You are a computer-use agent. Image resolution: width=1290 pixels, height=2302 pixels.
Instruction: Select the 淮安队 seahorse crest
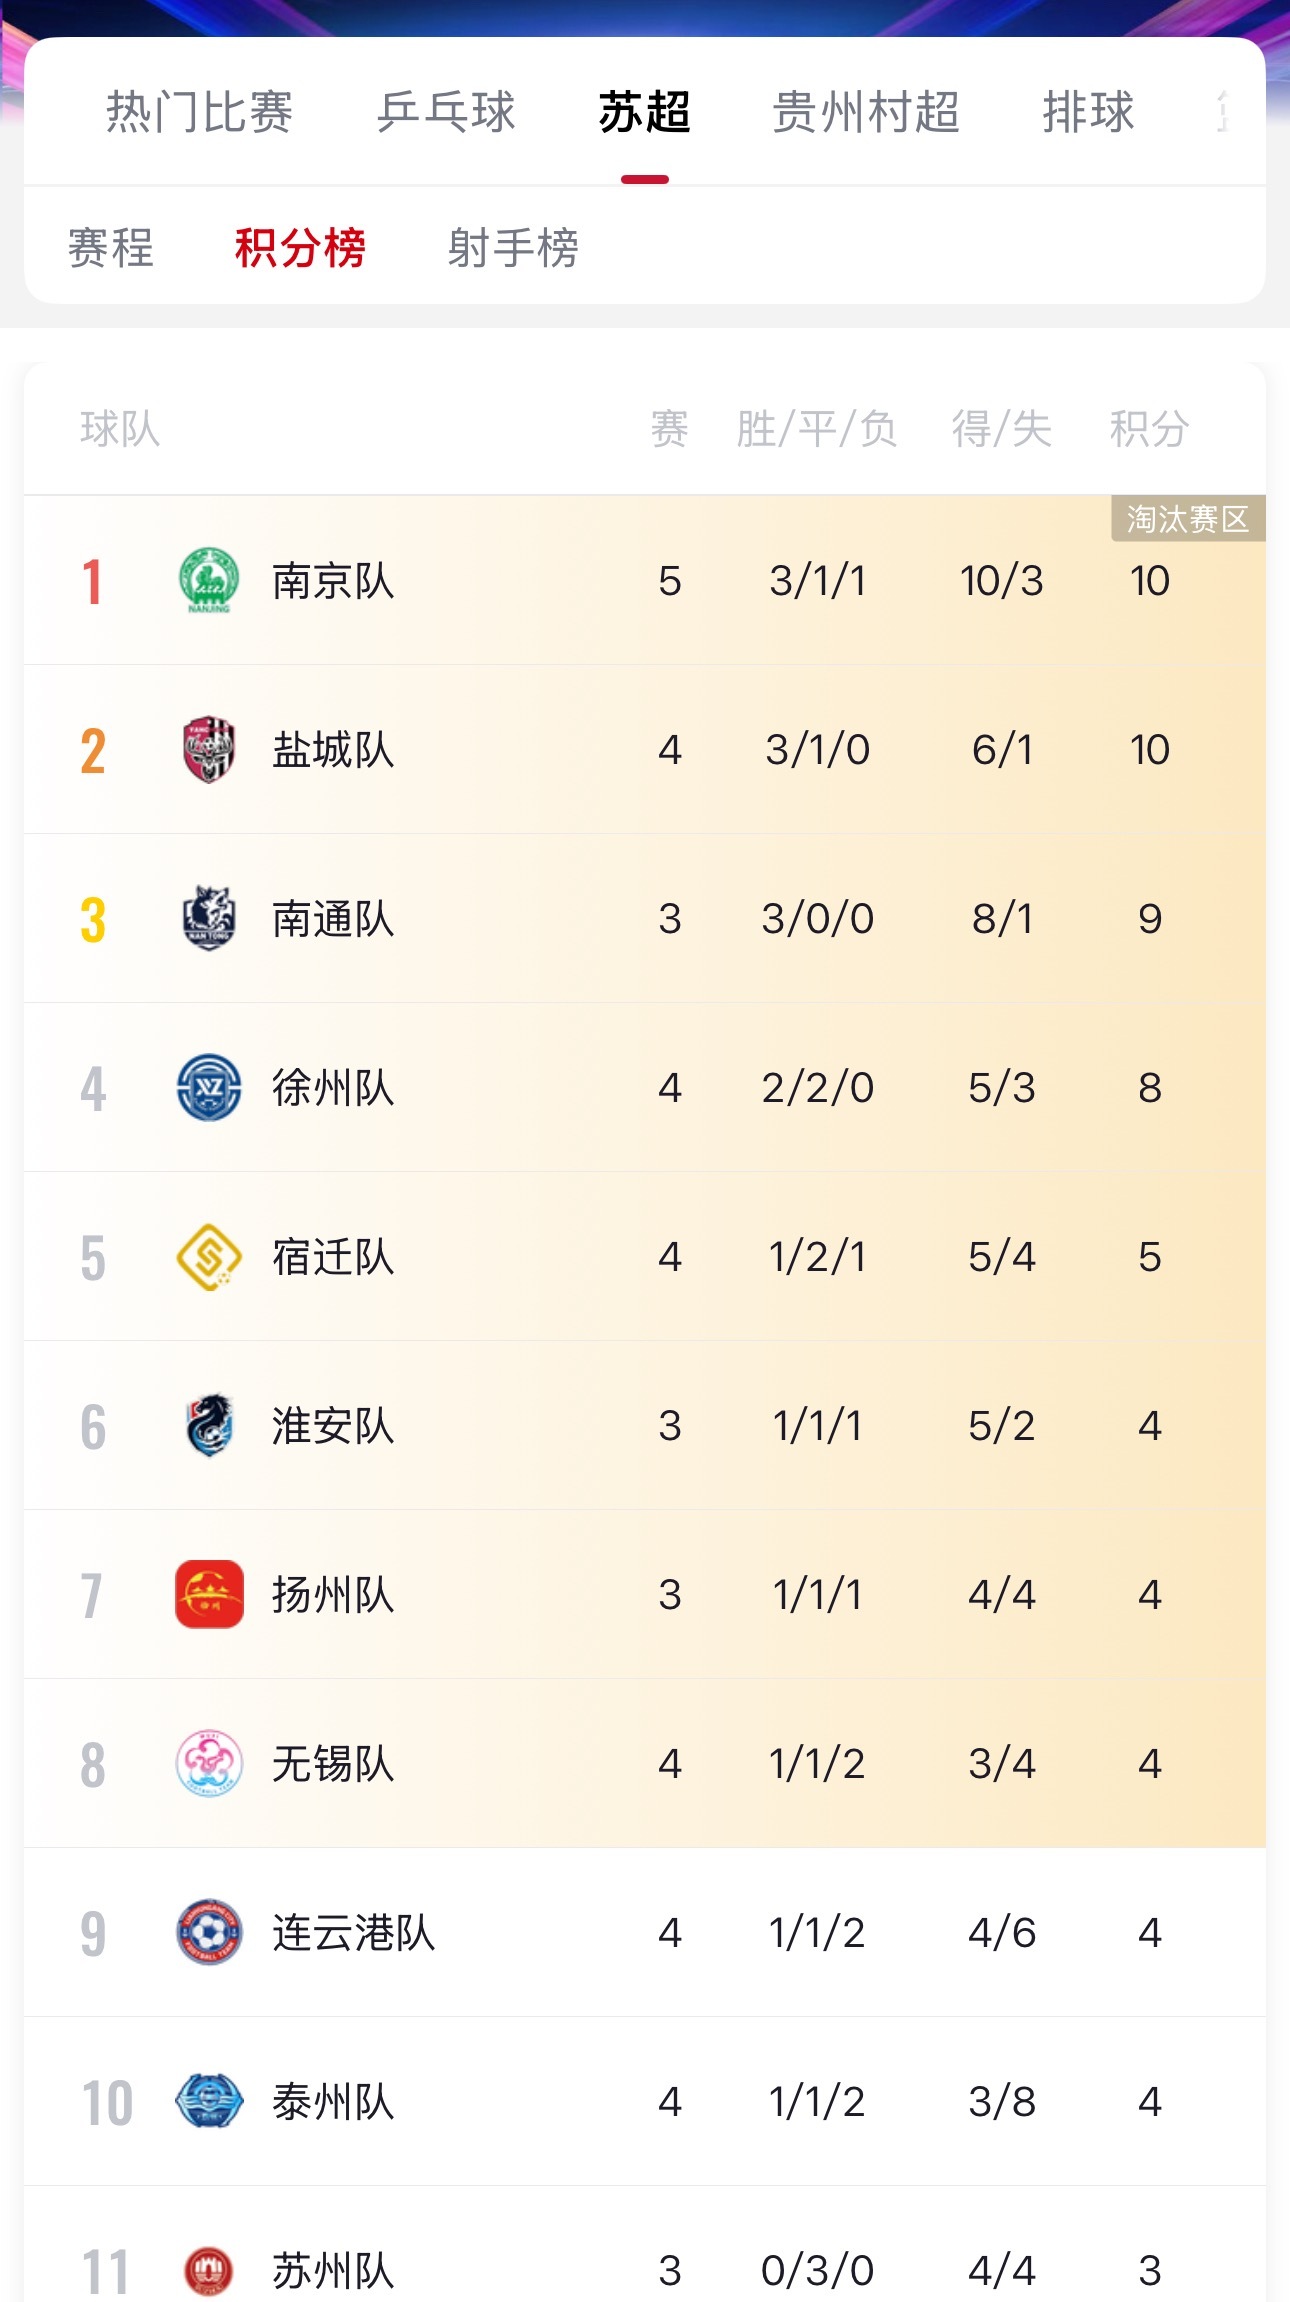point(209,1425)
